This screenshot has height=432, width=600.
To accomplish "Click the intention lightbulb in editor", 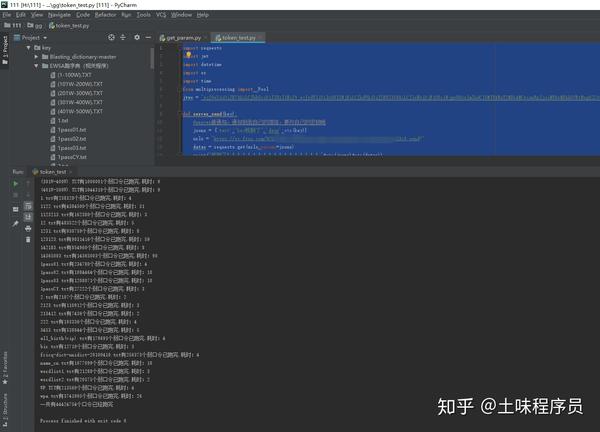I will pyautogui.click(x=188, y=55).
